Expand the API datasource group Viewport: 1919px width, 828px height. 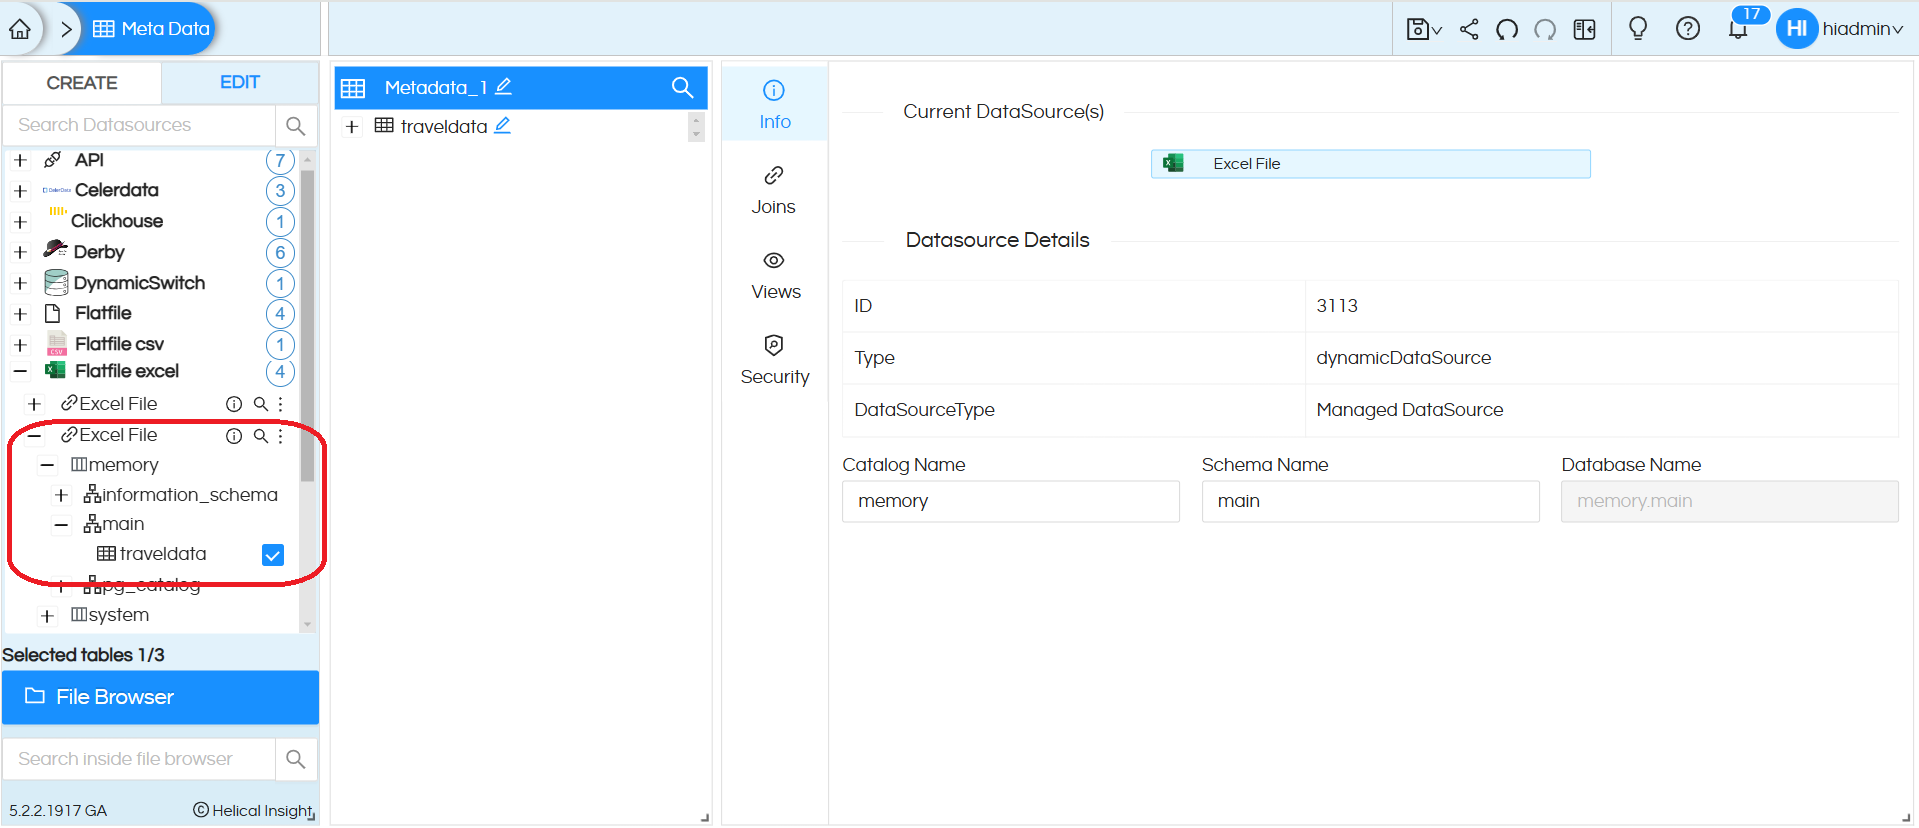20,160
